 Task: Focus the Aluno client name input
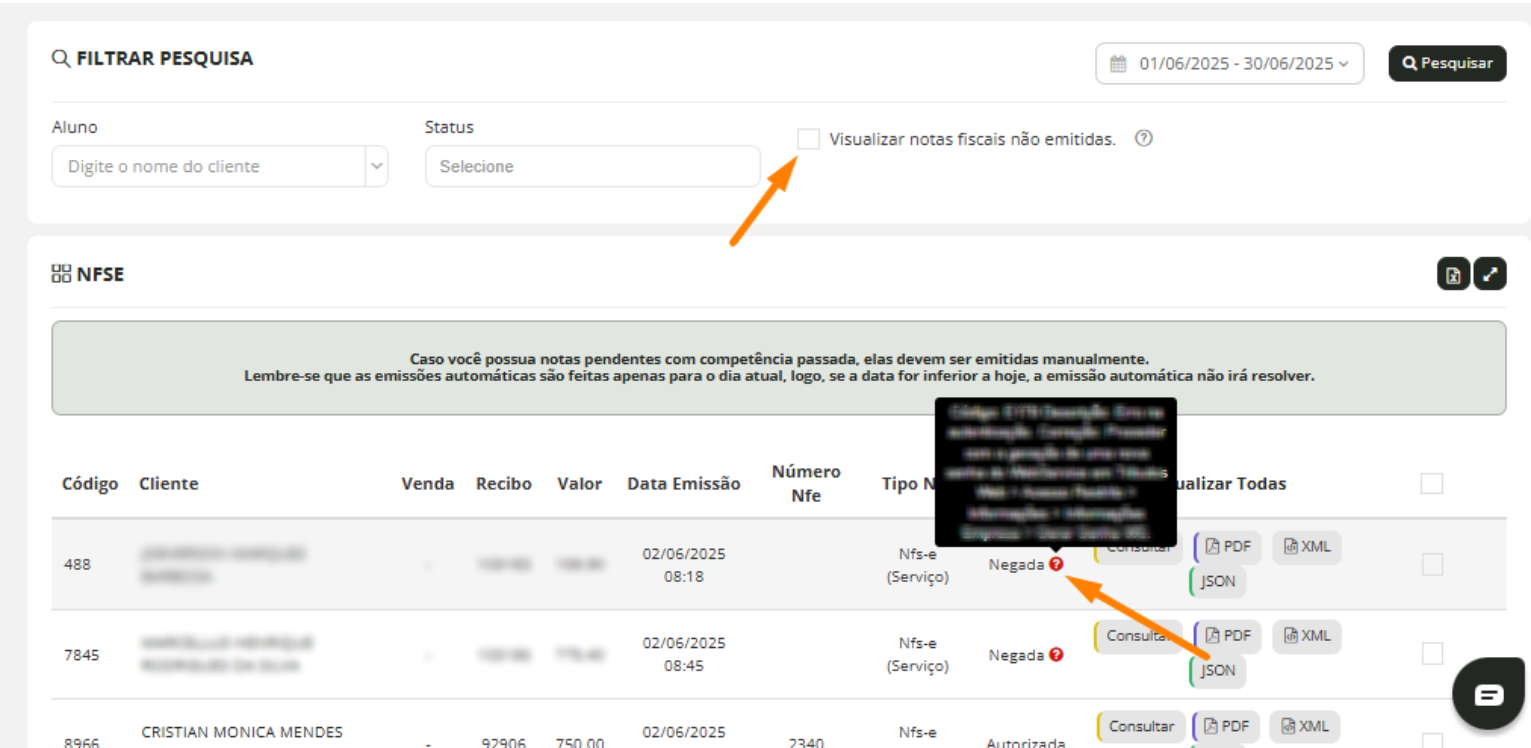209,166
